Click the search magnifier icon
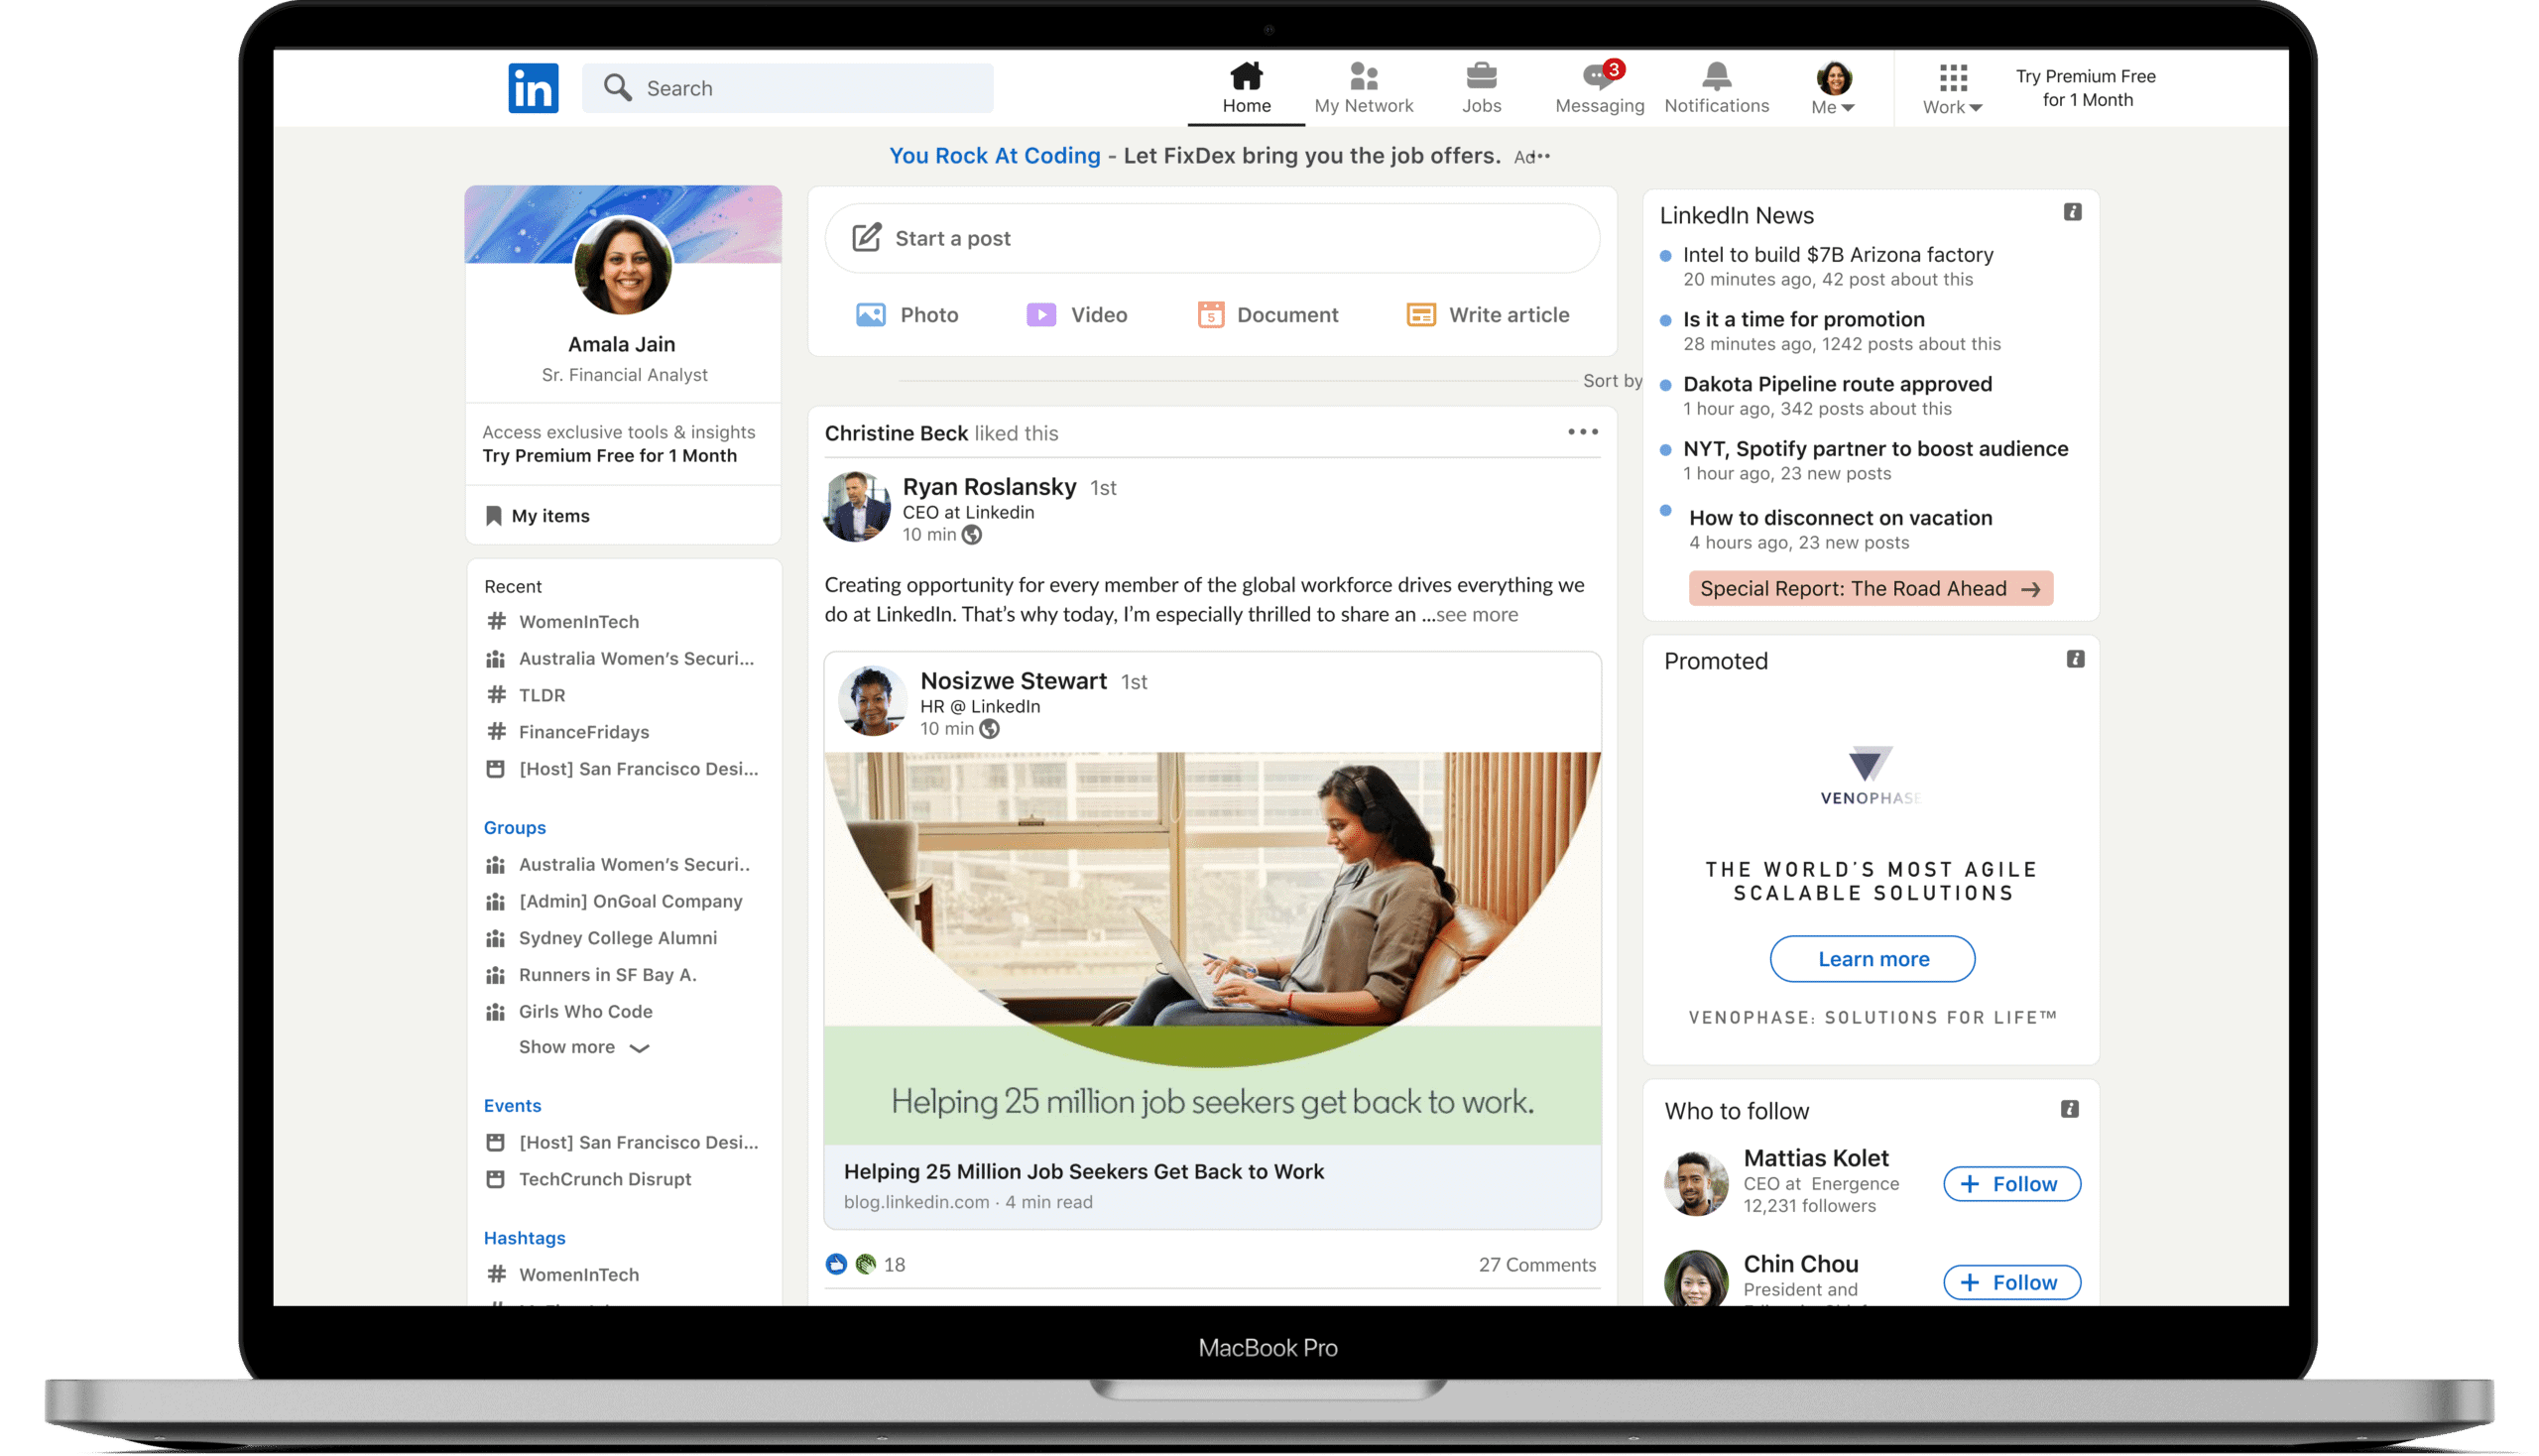Screen dimensions: 2539x1456 617,88
